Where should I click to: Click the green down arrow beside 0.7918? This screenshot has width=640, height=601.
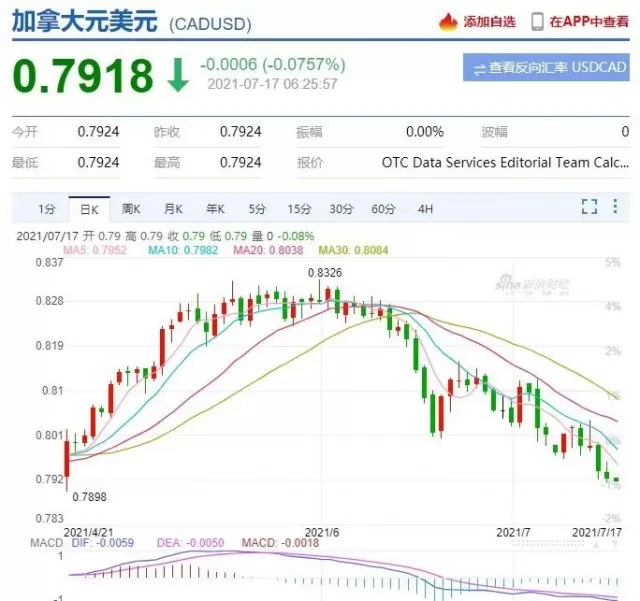(x=178, y=75)
